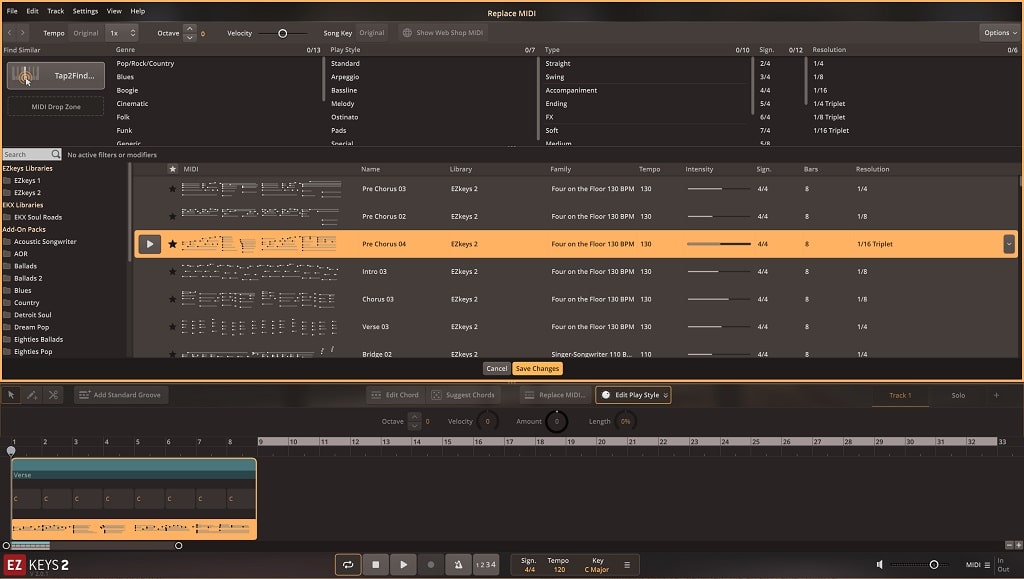Image resolution: width=1024 pixels, height=579 pixels.
Task: Decrease the octave with down arrow
Action: tap(189, 37)
